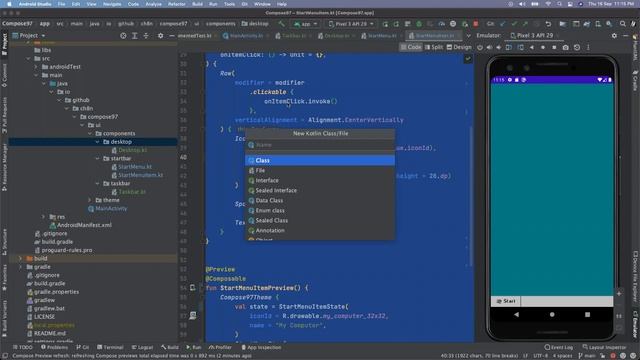
Task: Click the Git Update Project arrow
Action: (502, 24)
